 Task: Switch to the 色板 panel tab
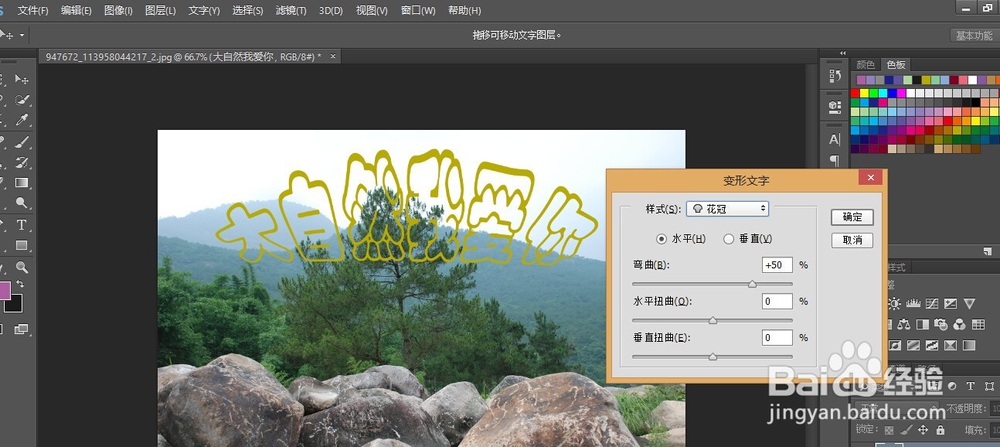point(896,64)
